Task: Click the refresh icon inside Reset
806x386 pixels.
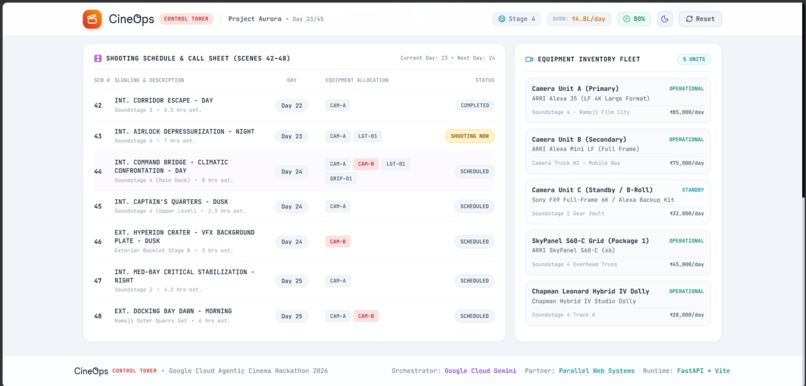Action: point(689,19)
